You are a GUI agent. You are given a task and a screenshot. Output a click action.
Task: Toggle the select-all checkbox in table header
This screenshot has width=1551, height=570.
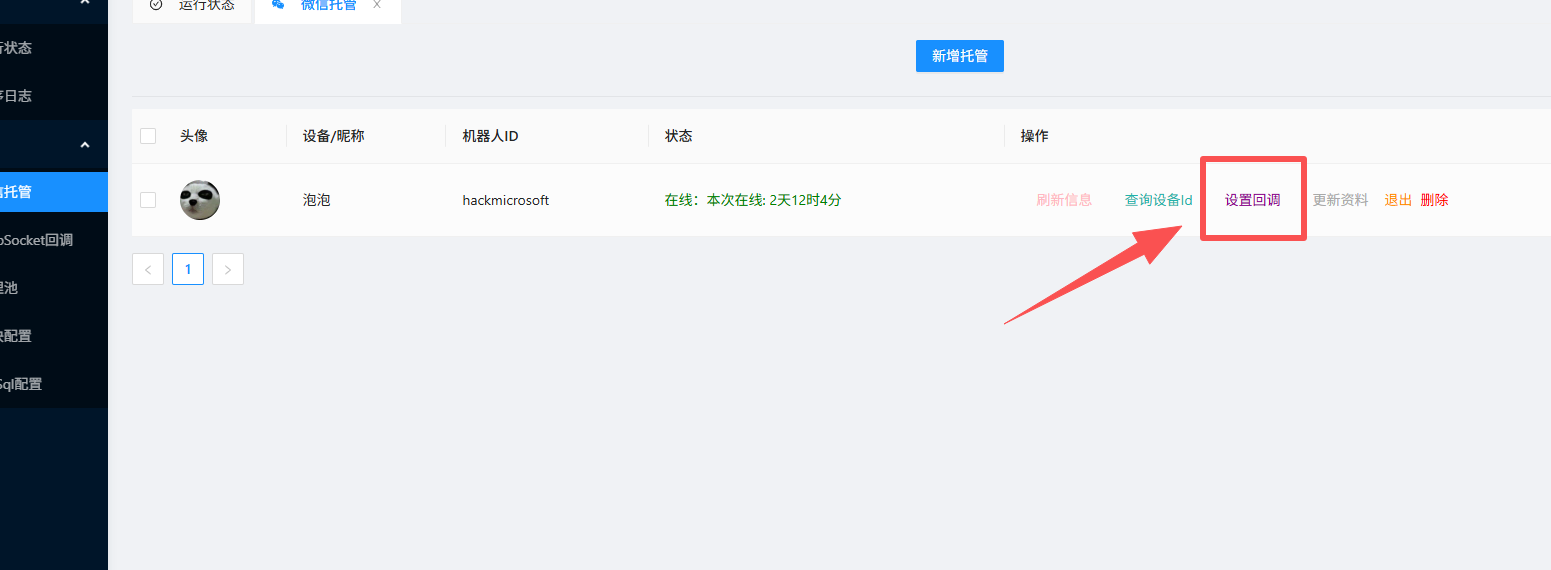pos(148,136)
